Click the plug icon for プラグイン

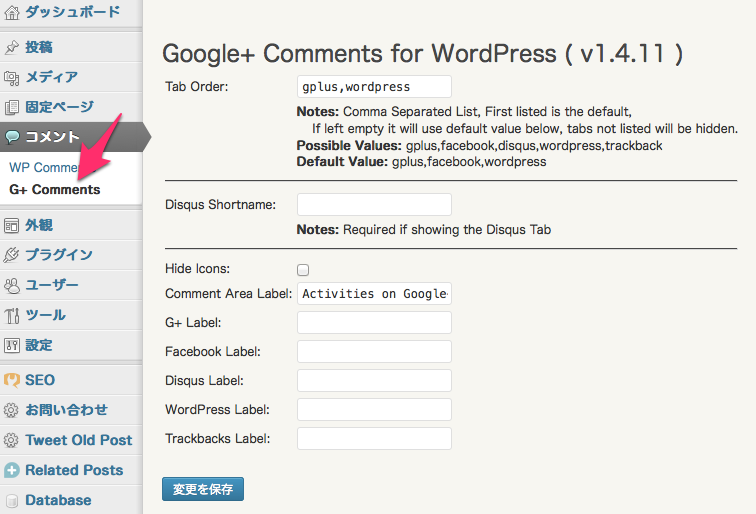coord(12,255)
